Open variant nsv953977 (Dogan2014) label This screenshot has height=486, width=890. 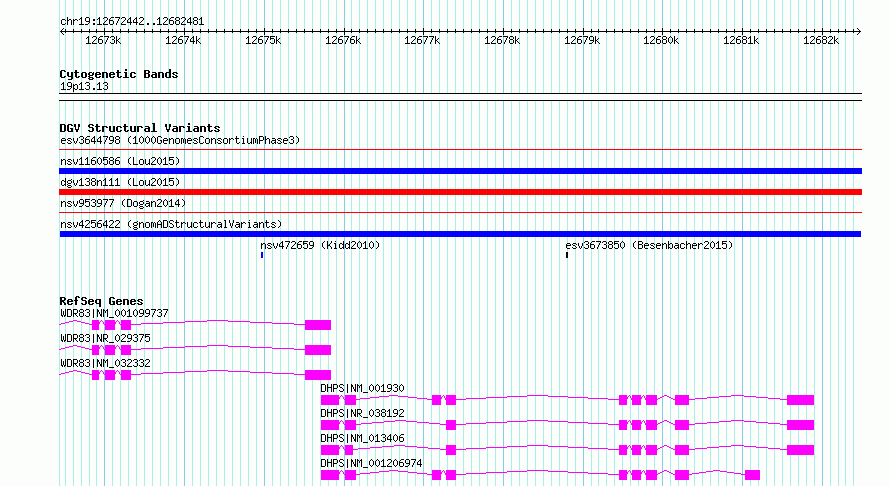tap(123, 203)
